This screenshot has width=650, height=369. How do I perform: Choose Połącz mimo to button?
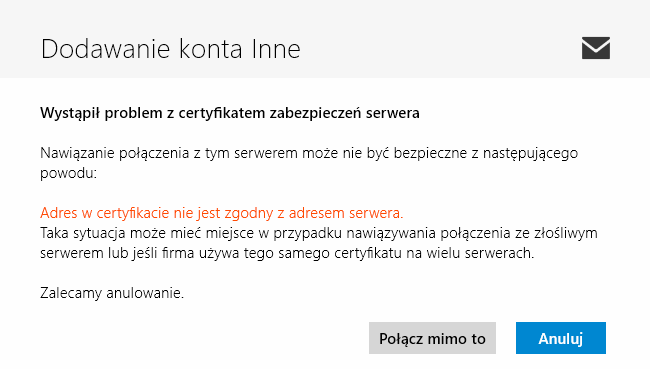click(x=432, y=338)
